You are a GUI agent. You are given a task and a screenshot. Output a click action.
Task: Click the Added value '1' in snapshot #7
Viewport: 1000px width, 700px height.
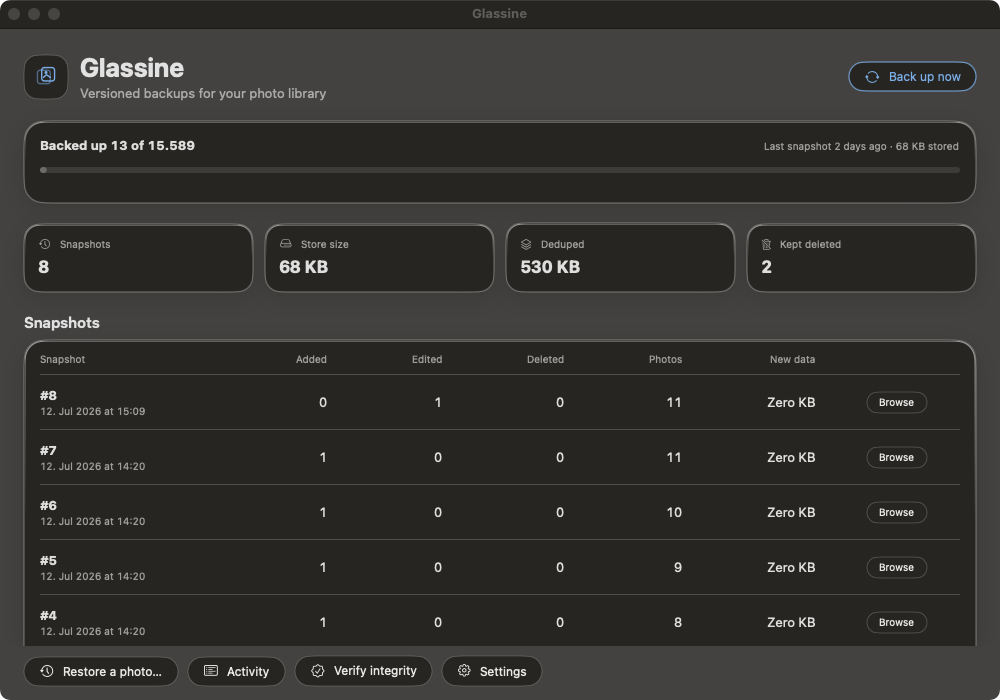(323, 457)
